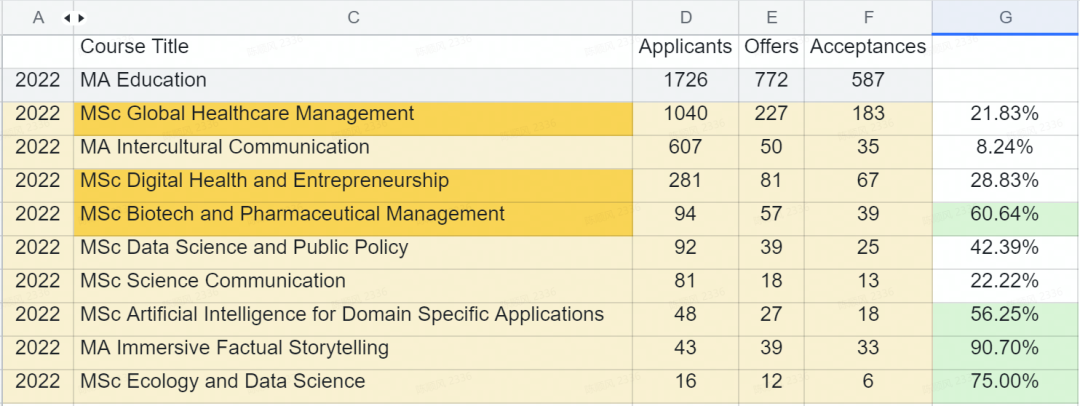Image resolution: width=1080 pixels, height=406 pixels.
Task: Click the right arrow to unhide column B
Action: (81, 18)
